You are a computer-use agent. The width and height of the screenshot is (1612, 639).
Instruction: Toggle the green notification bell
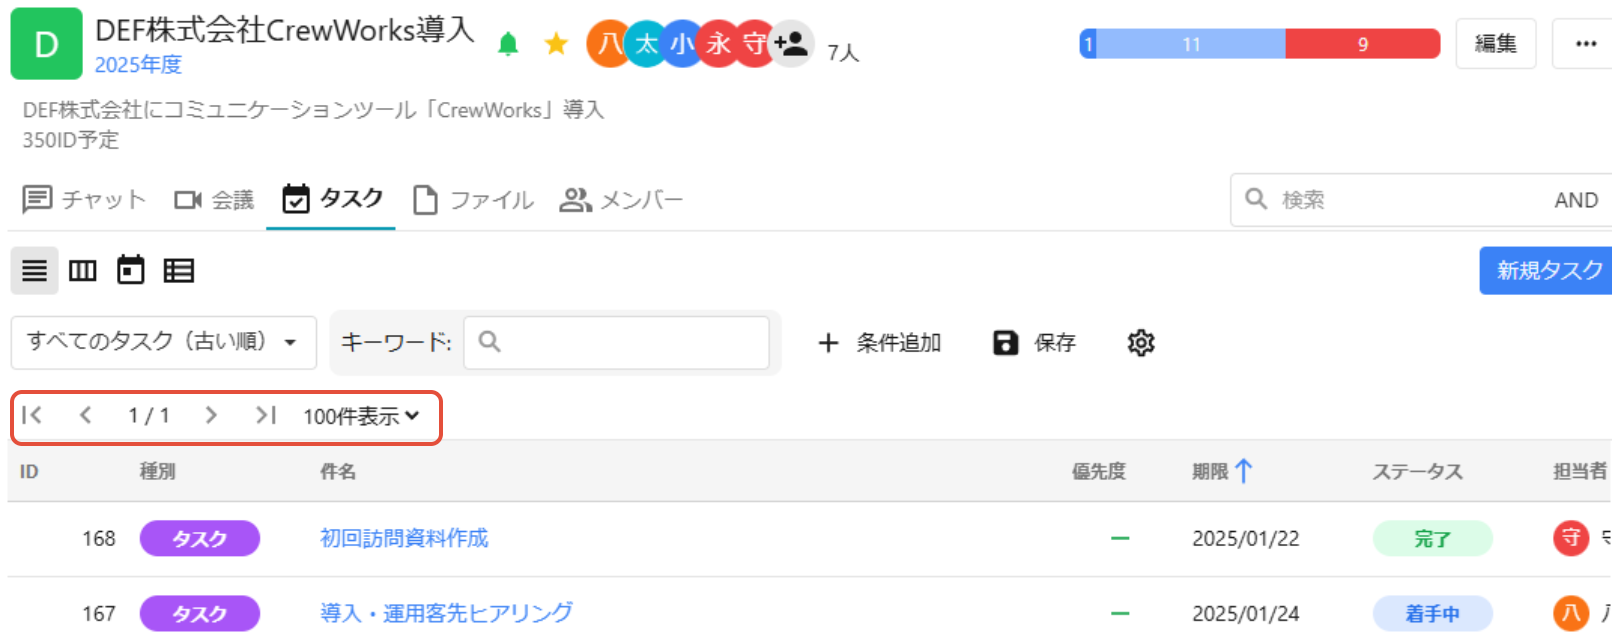coord(508,44)
